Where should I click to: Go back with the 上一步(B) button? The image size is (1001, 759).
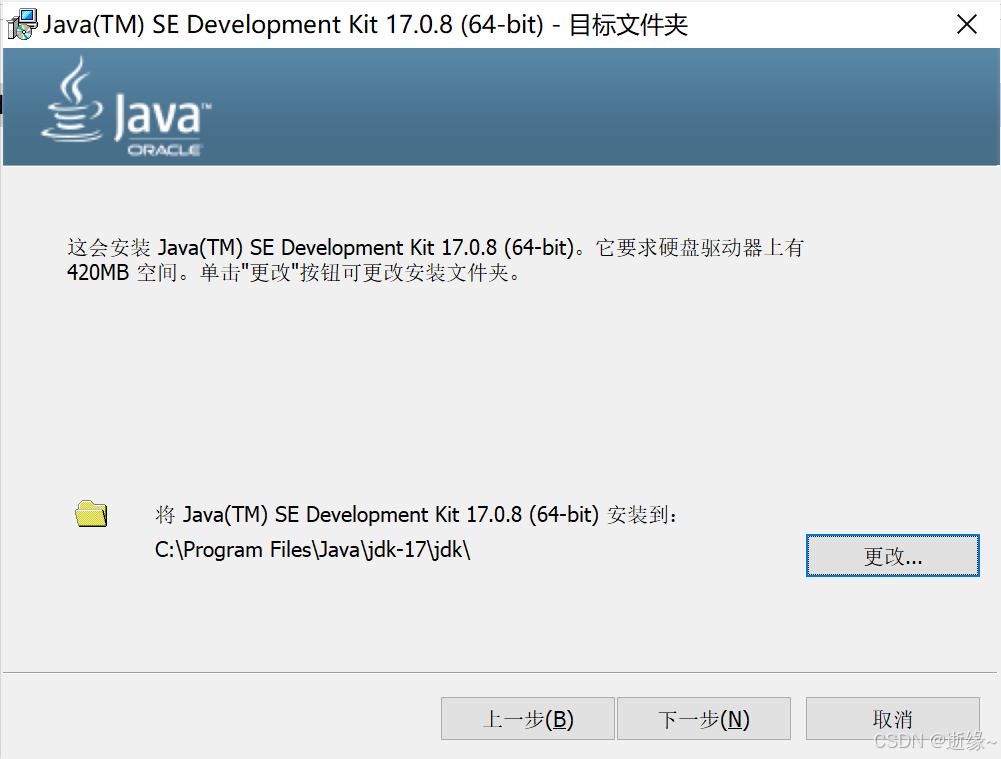[528, 719]
